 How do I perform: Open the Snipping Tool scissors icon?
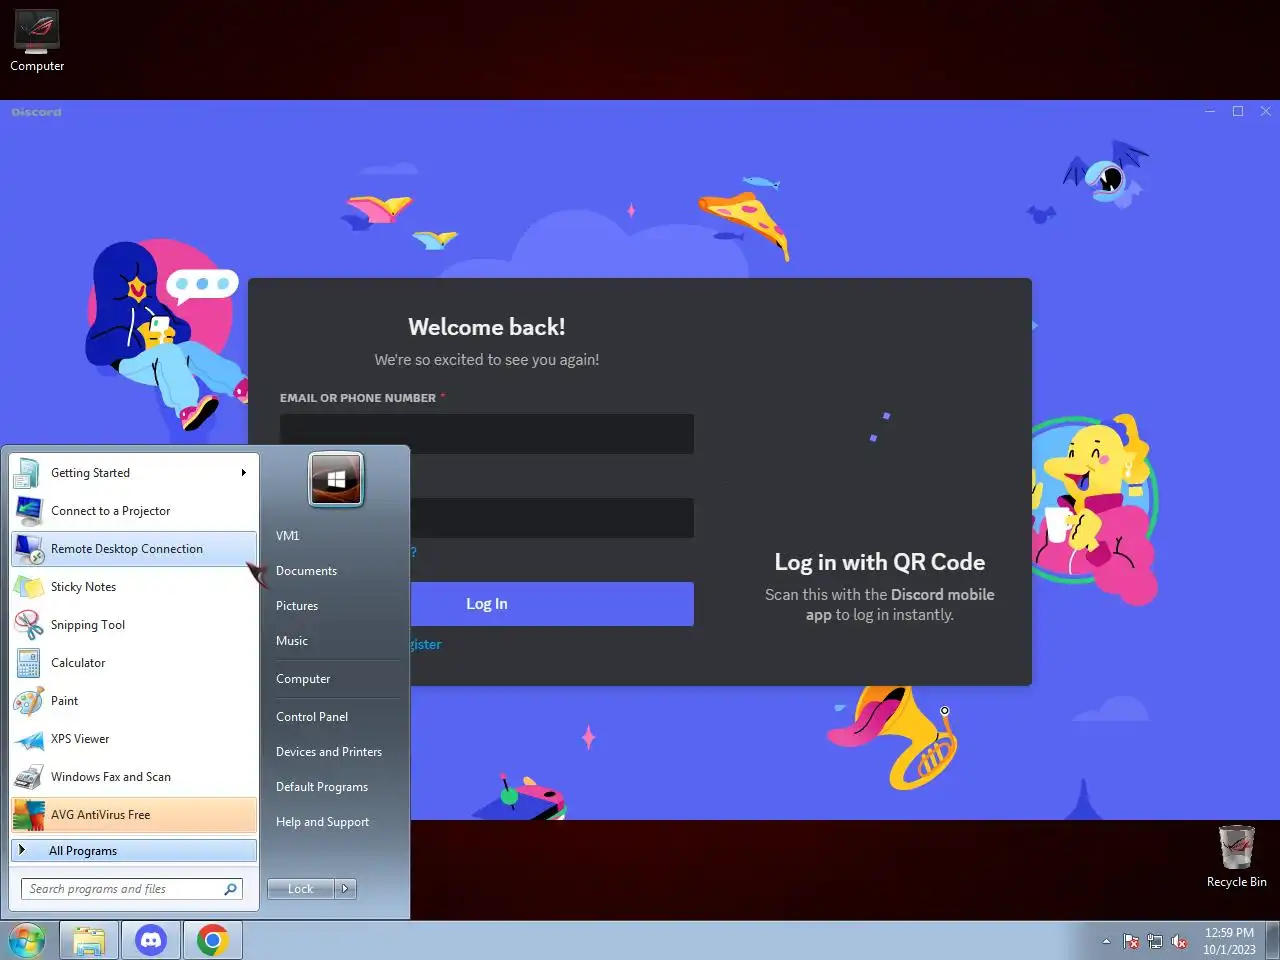(x=28, y=625)
